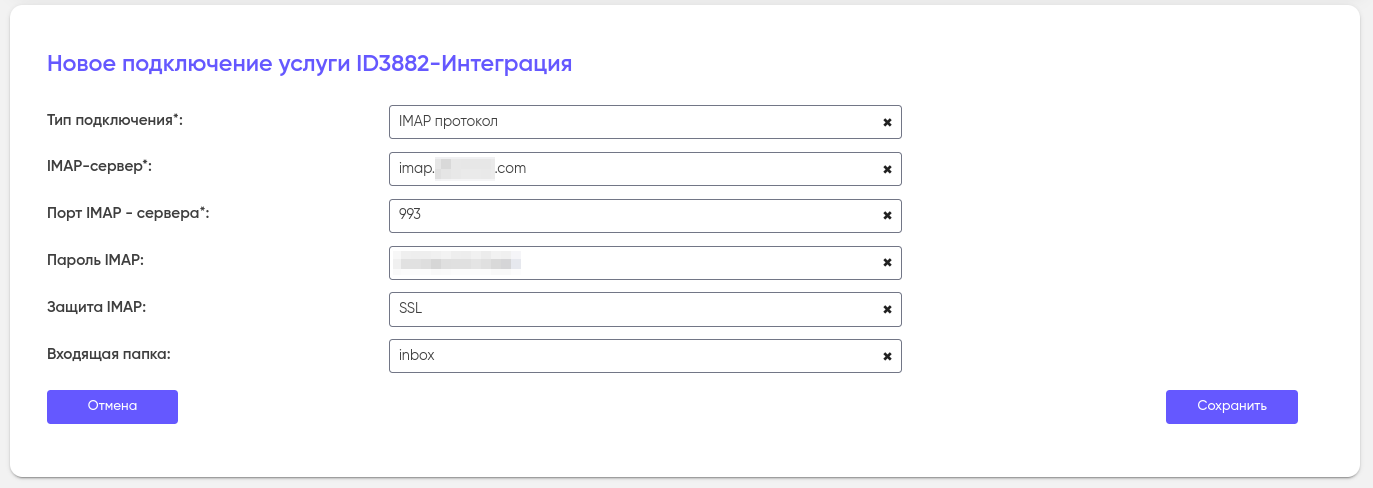Click the Порт IMAP - сервера label
The image size is (1373, 488).
[x=128, y=213]
